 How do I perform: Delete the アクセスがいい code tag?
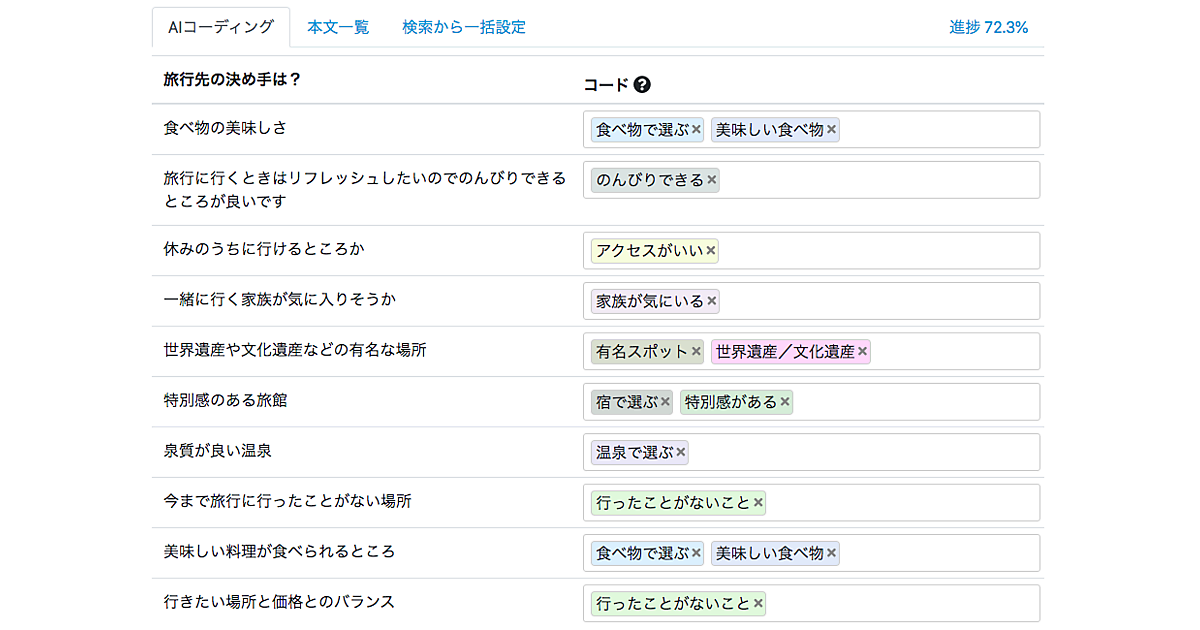711,251
